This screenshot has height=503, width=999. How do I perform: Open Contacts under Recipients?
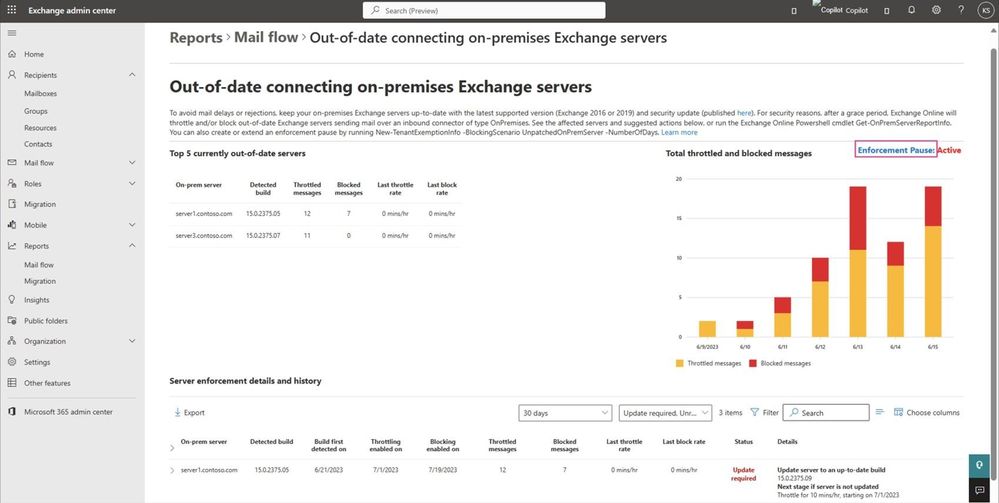coord(38,144)
